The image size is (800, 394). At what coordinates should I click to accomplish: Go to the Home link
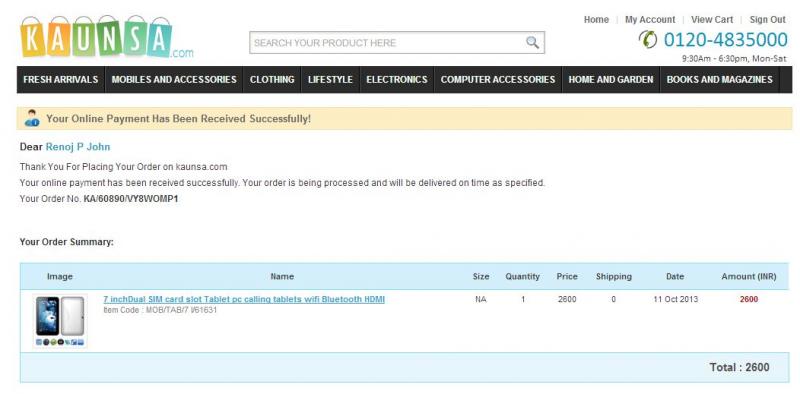point(596,19)
